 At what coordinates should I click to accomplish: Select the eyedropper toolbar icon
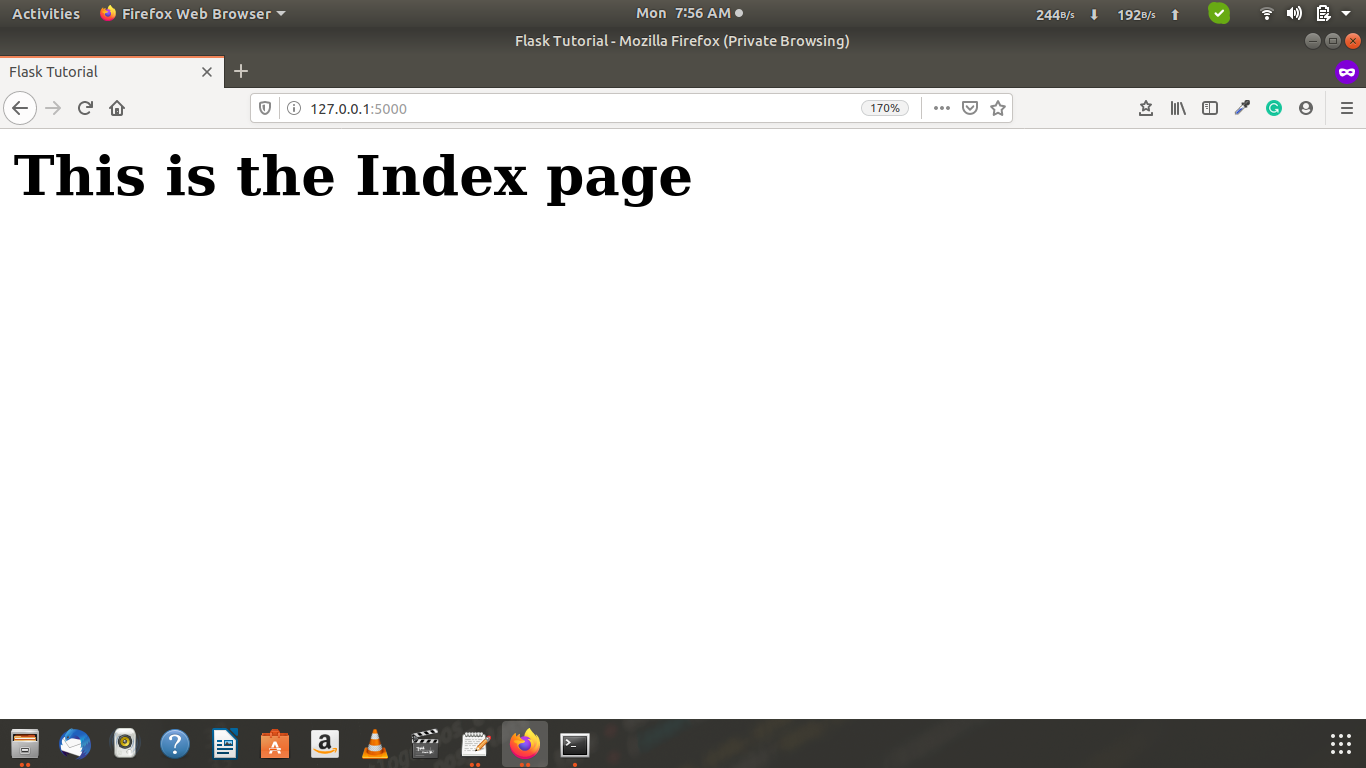(x=1242, y=108)
